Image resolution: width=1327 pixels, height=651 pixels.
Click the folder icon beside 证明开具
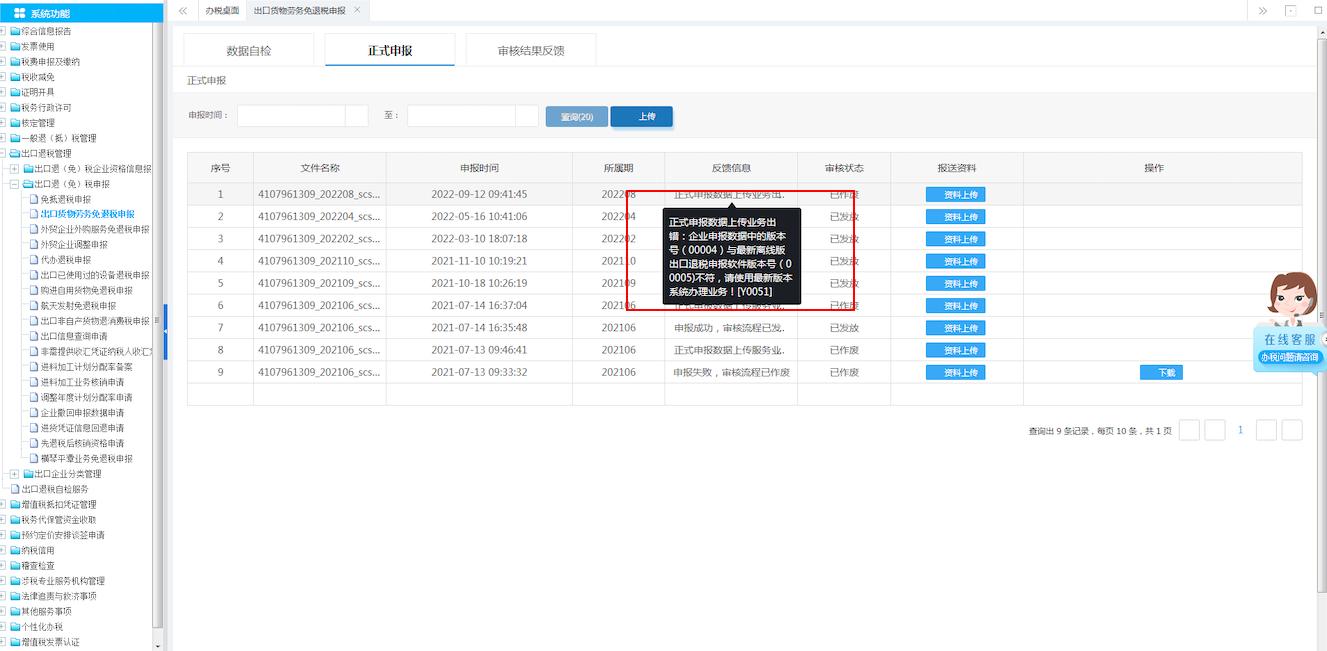15,92
